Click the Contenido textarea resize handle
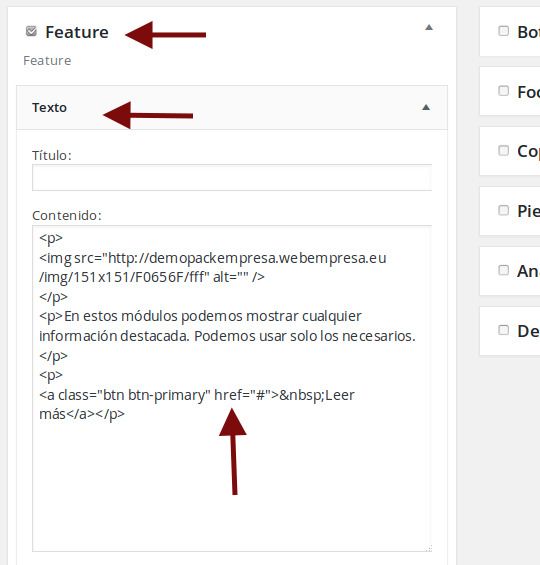Screen dimensions: 540x565 pos(428,548)
